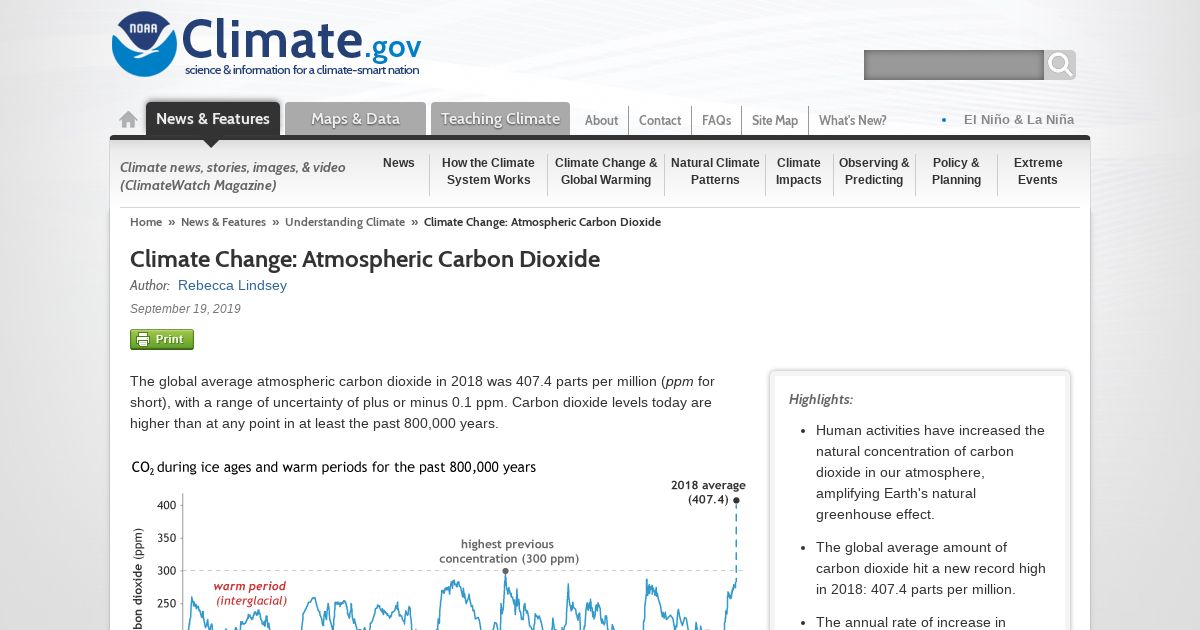Click the CO2 800,000 years chart image
This screenshot has height=630, width=1200.
pyautogui.click(x=440, y=543)
